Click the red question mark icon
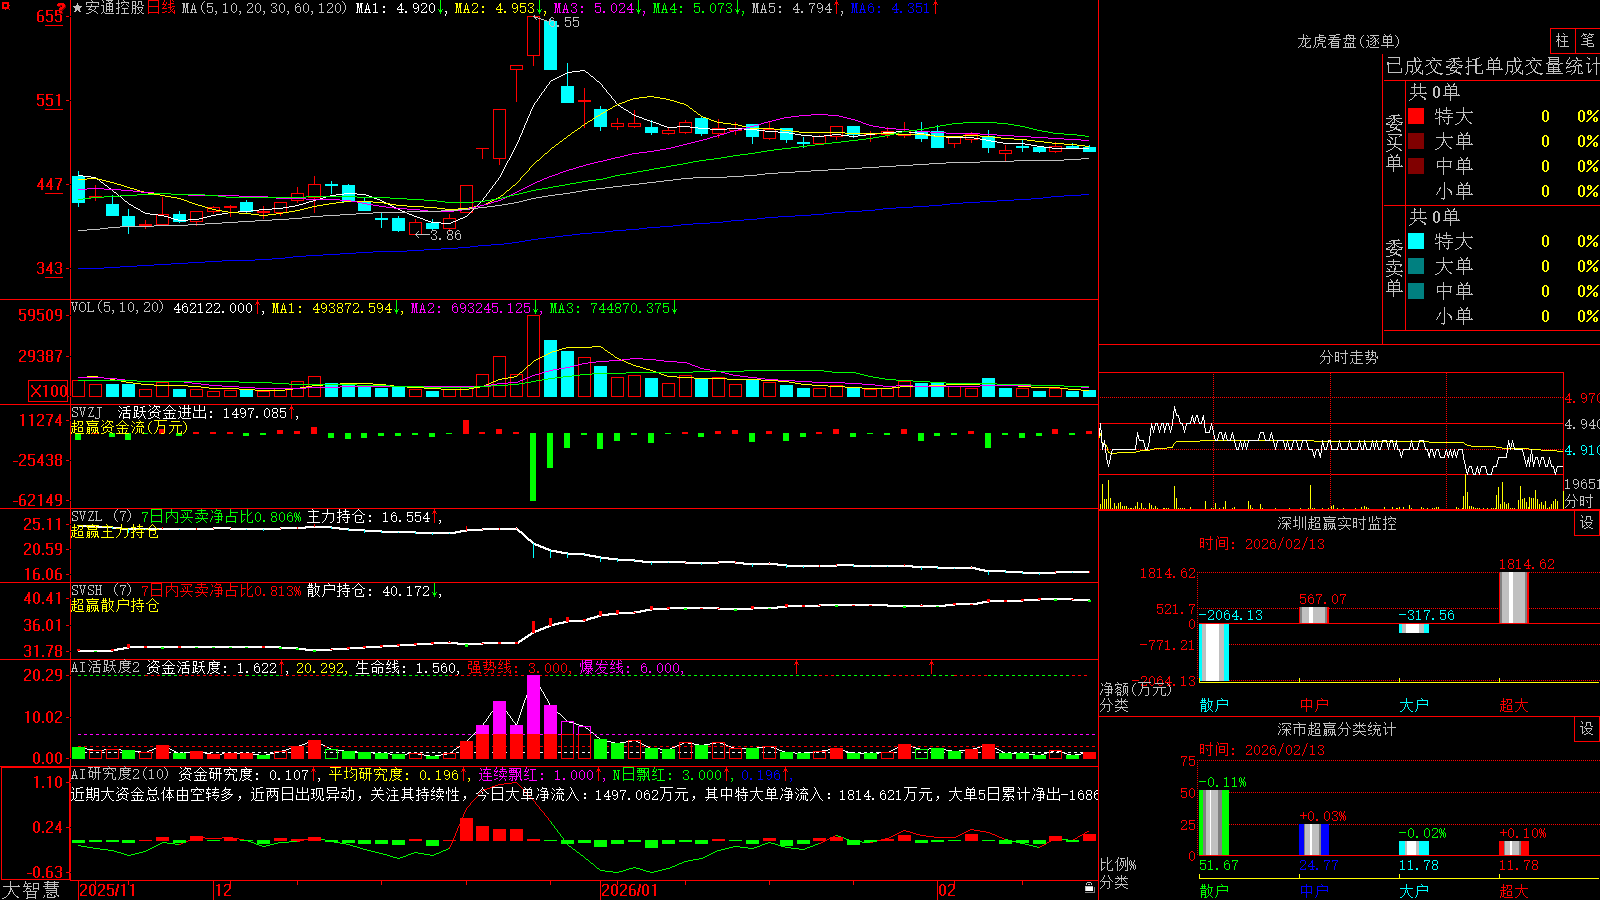The image size is (1600, 900). pyautogui.click(x=62, y=9)
